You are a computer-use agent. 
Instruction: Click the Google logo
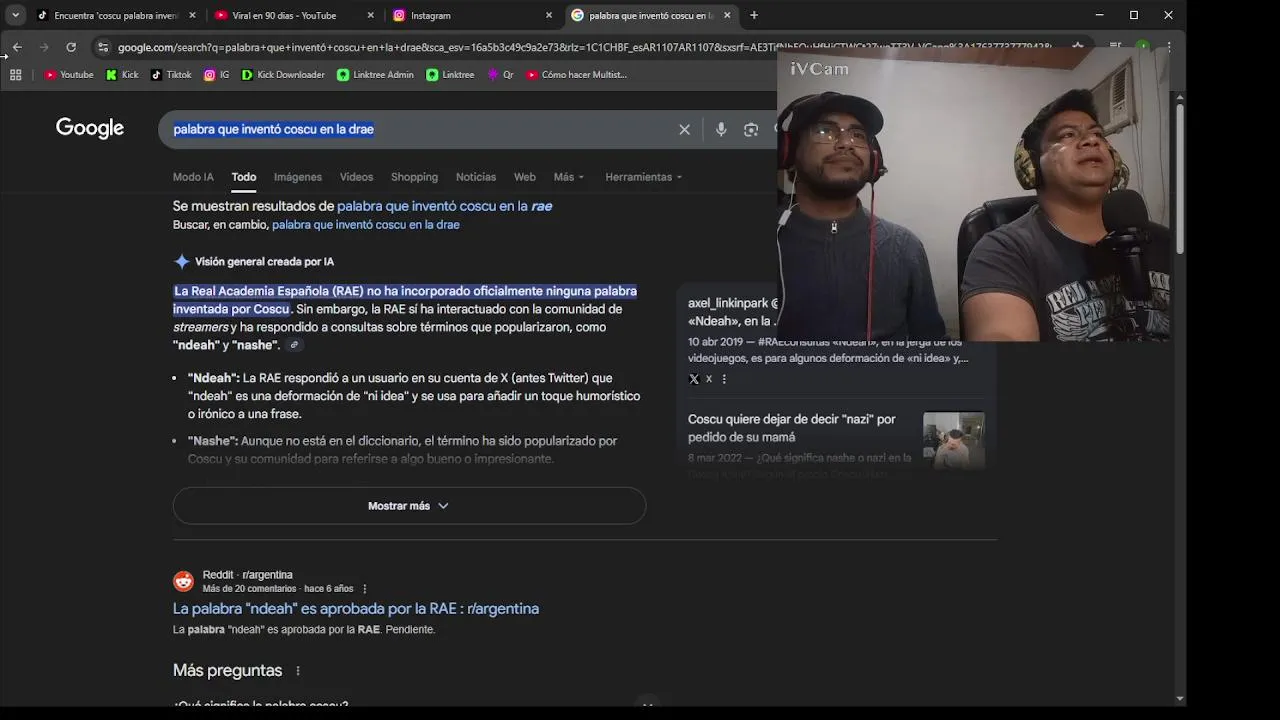pos(90,128)
